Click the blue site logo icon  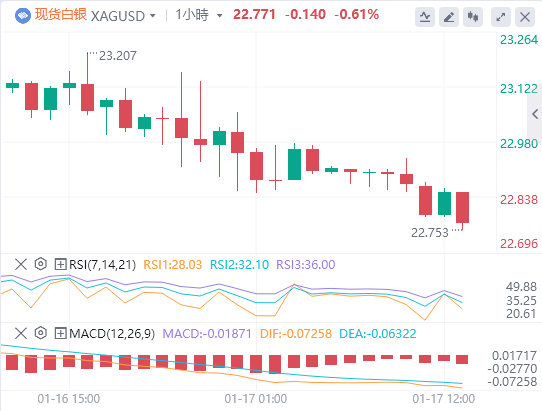[23, 16]
